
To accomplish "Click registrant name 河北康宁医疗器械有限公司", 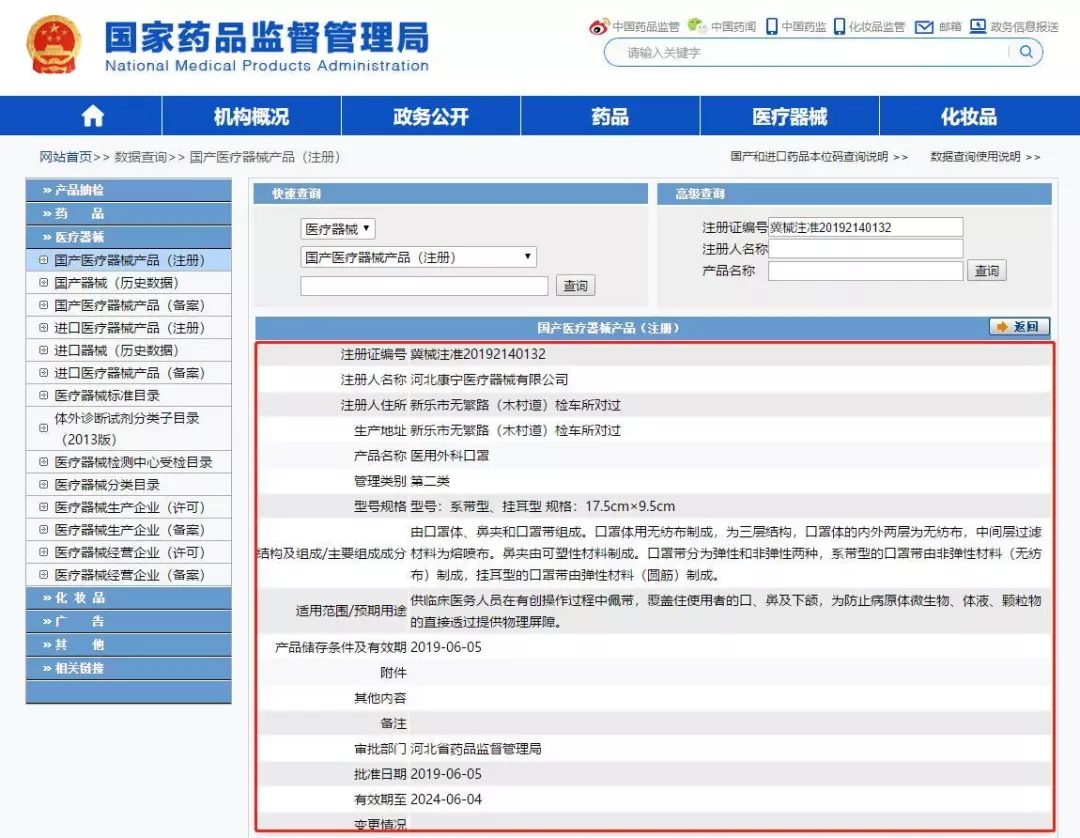I will (489, 379).
